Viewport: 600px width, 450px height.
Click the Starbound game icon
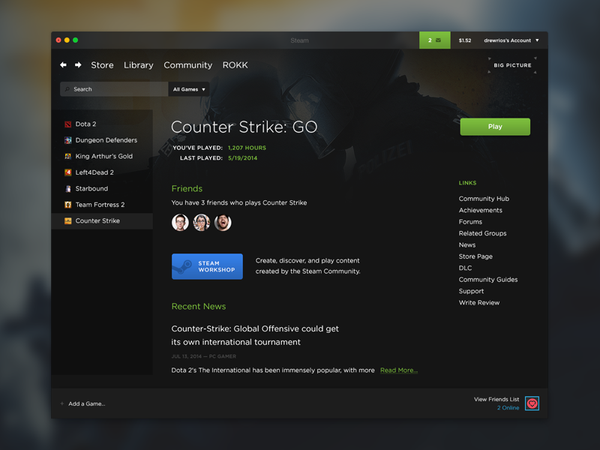68,189
